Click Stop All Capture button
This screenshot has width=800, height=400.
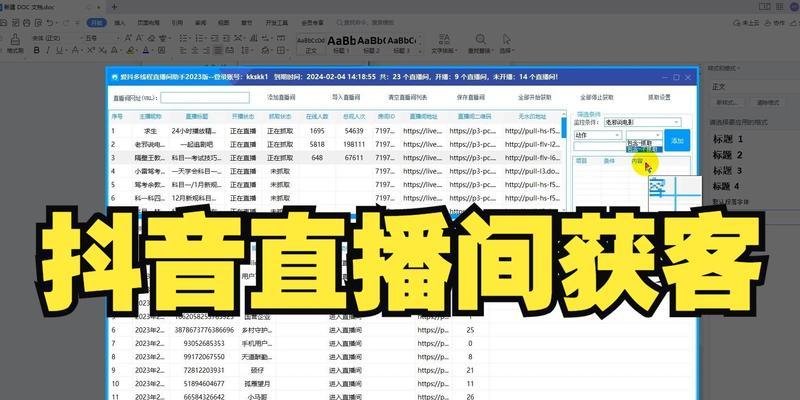click(x=597, y=97)
